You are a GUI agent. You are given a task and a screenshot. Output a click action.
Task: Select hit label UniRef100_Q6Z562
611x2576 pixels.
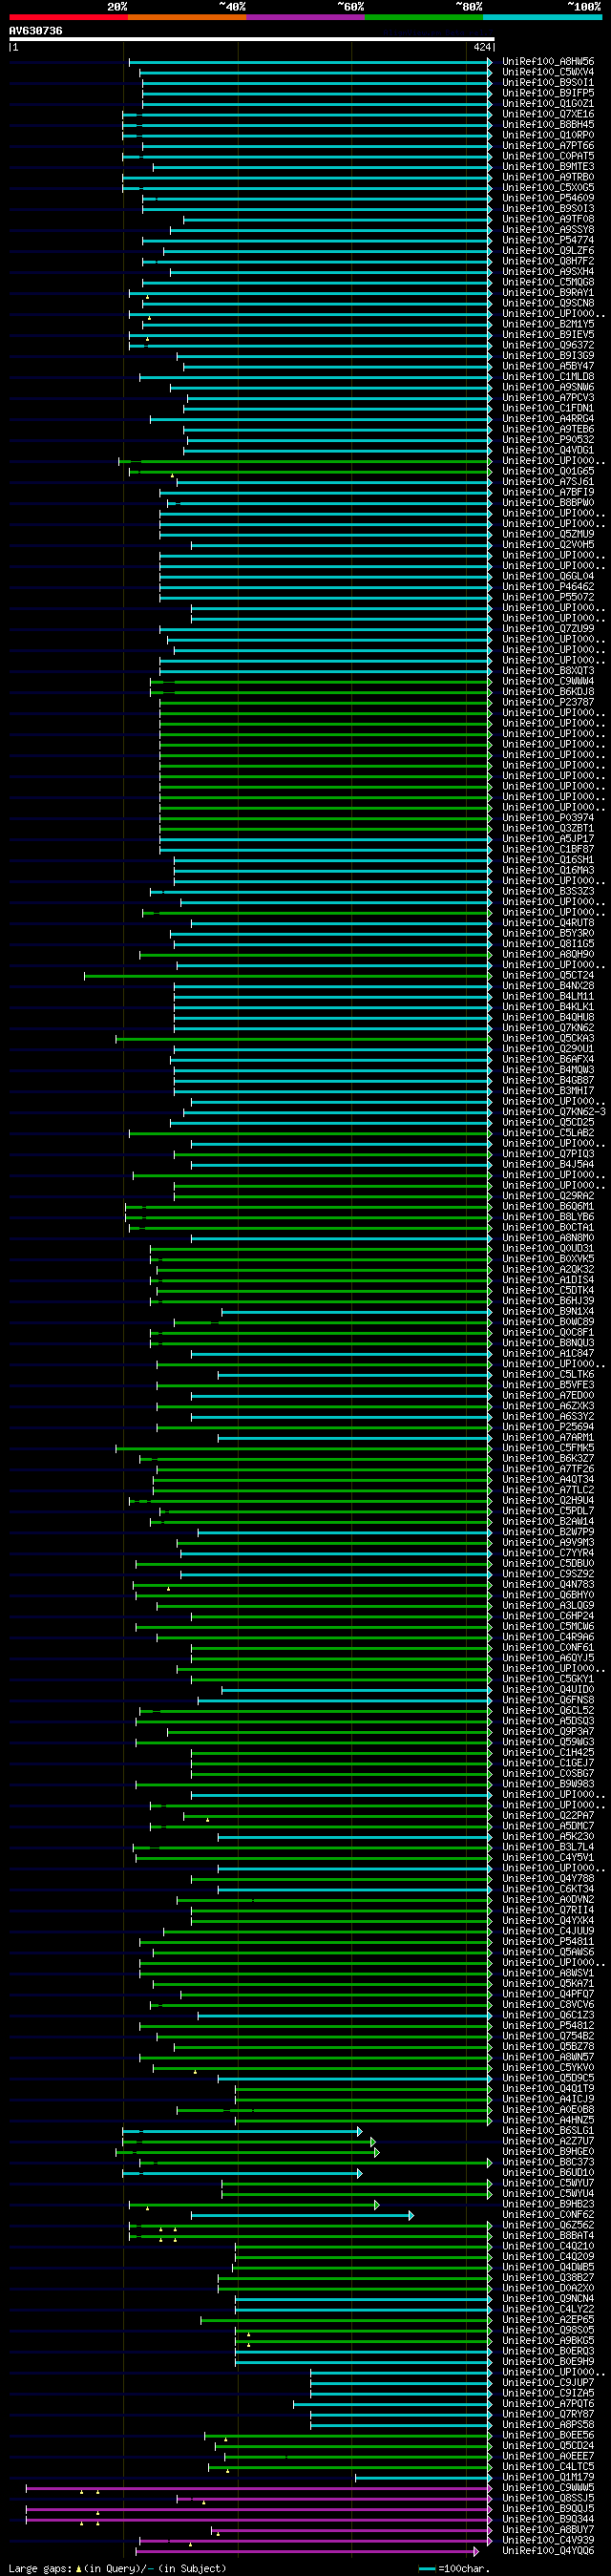click(548, 2226)
